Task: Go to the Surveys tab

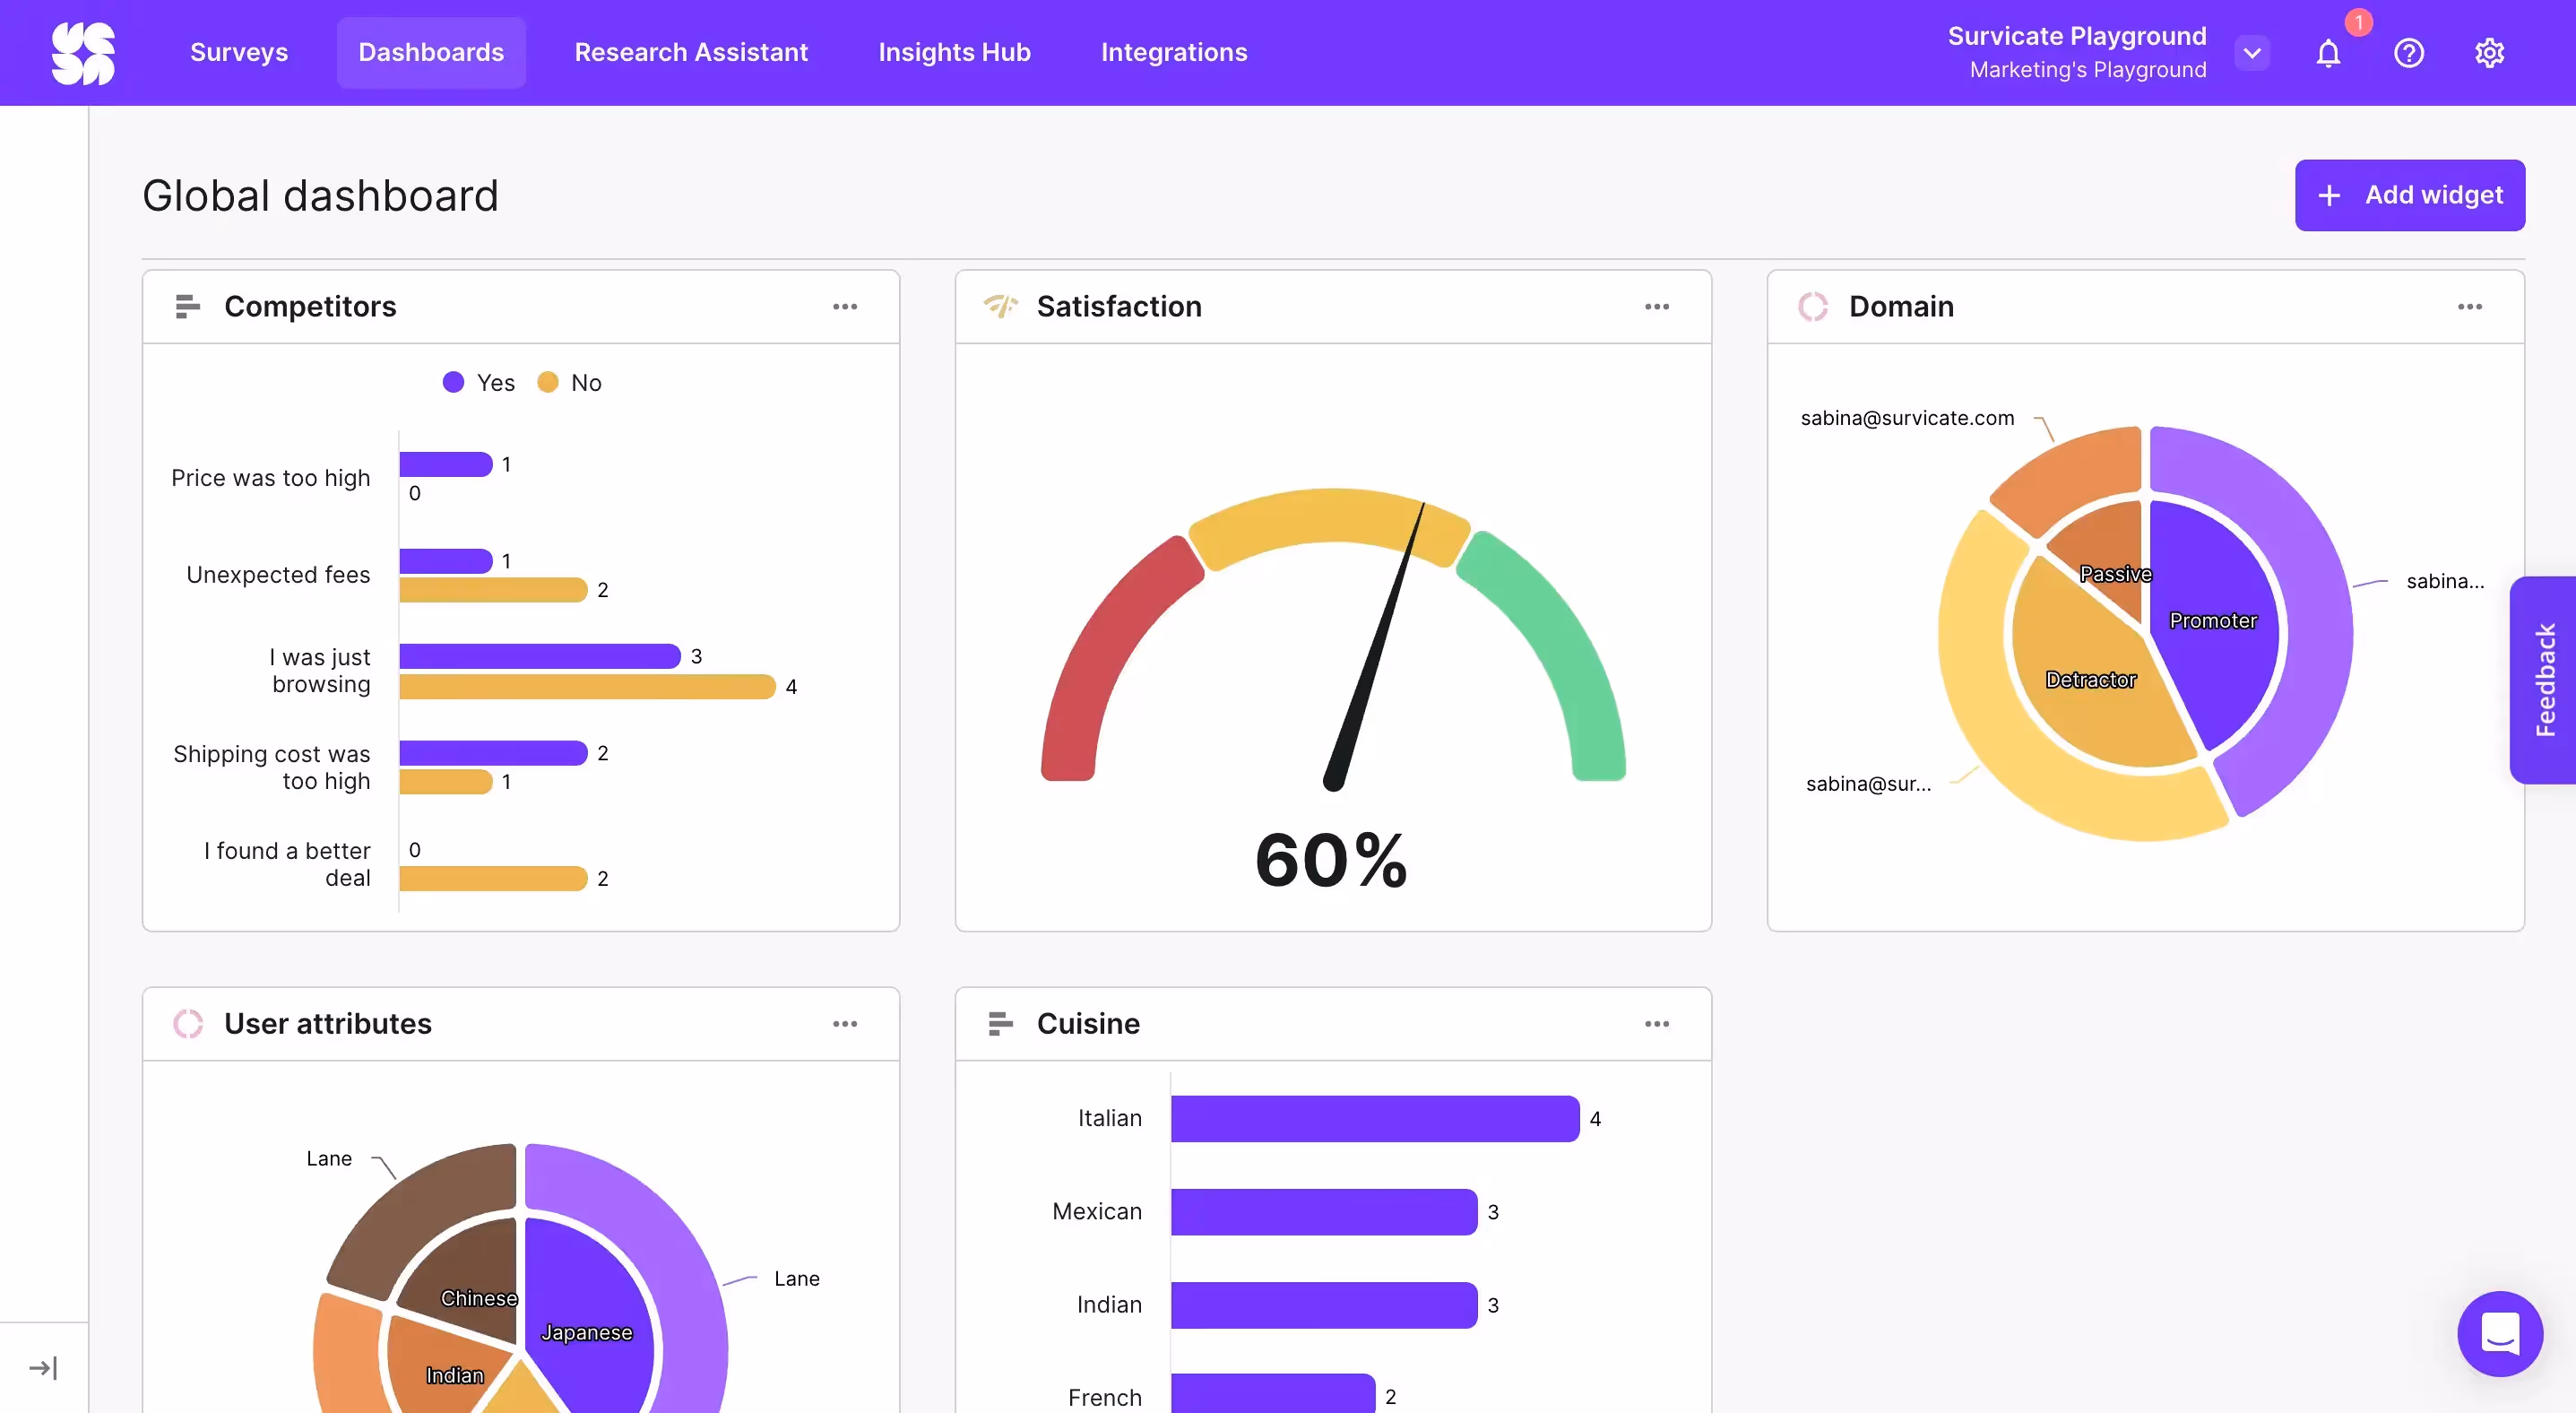Action: tap(239, 52)
